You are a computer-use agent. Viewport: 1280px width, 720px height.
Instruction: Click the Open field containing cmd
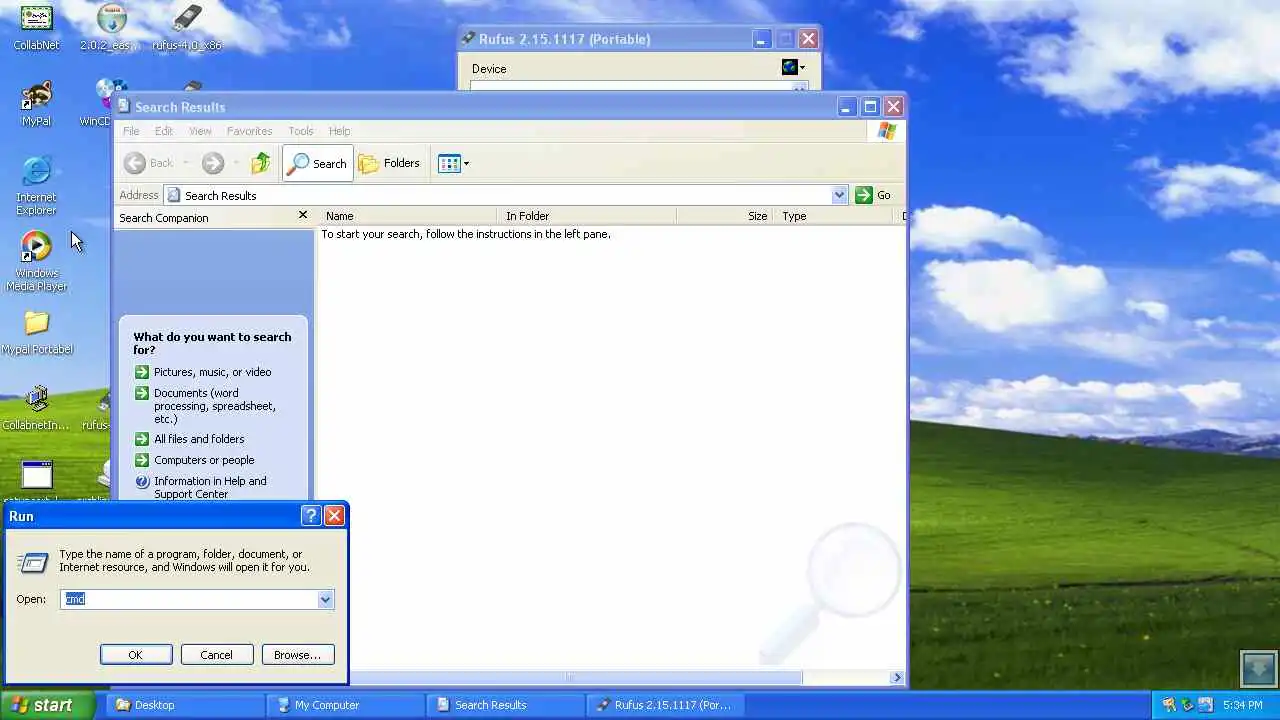click(189, 599)
